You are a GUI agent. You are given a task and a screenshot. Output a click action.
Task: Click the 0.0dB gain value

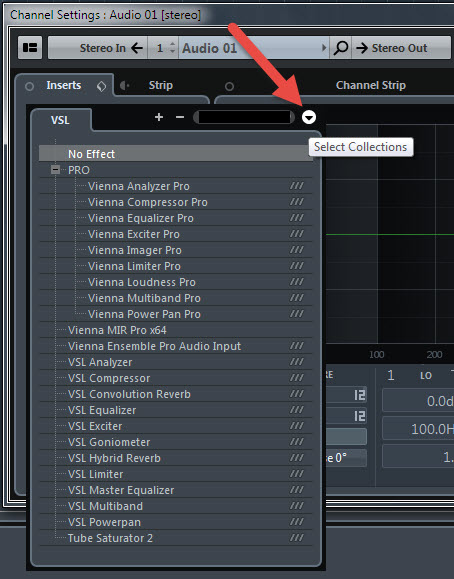click(x=419, y=401)
